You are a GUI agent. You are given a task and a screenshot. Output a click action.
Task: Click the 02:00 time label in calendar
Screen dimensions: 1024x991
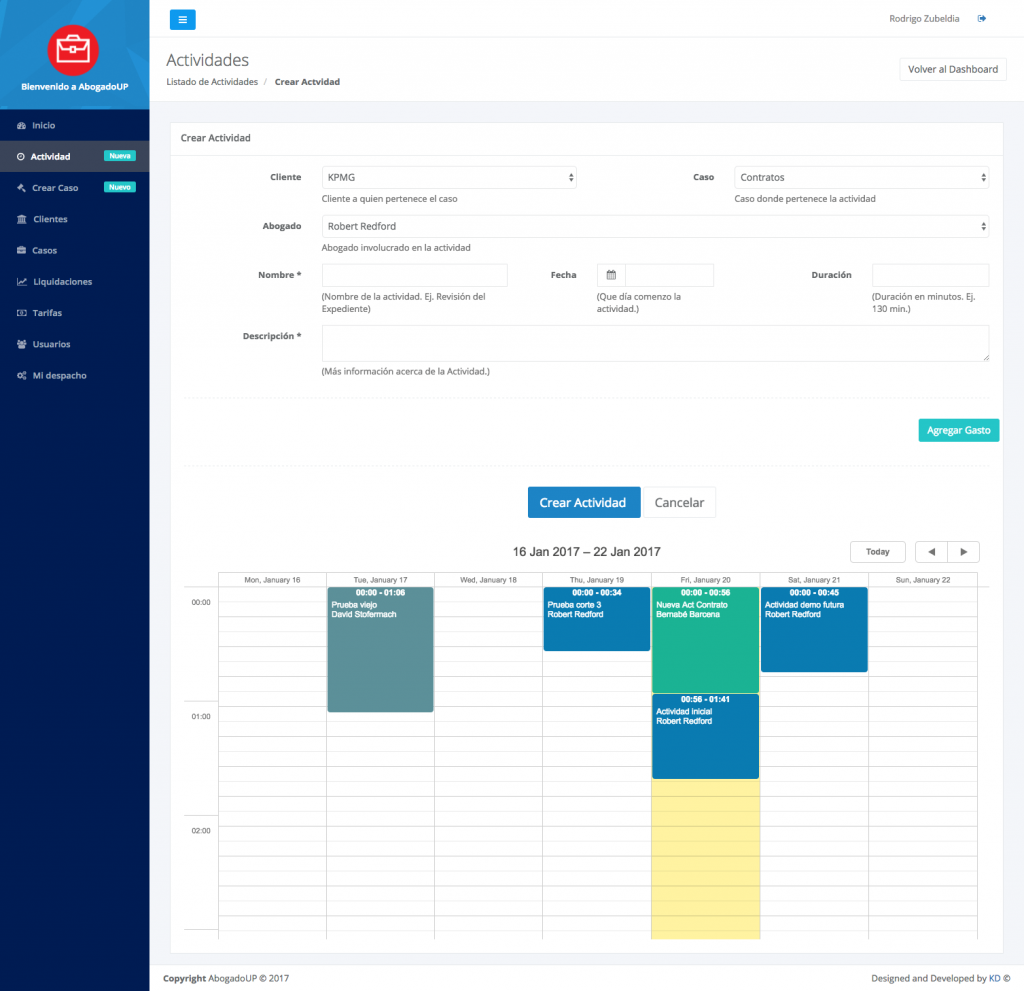[x=201, y=831]
